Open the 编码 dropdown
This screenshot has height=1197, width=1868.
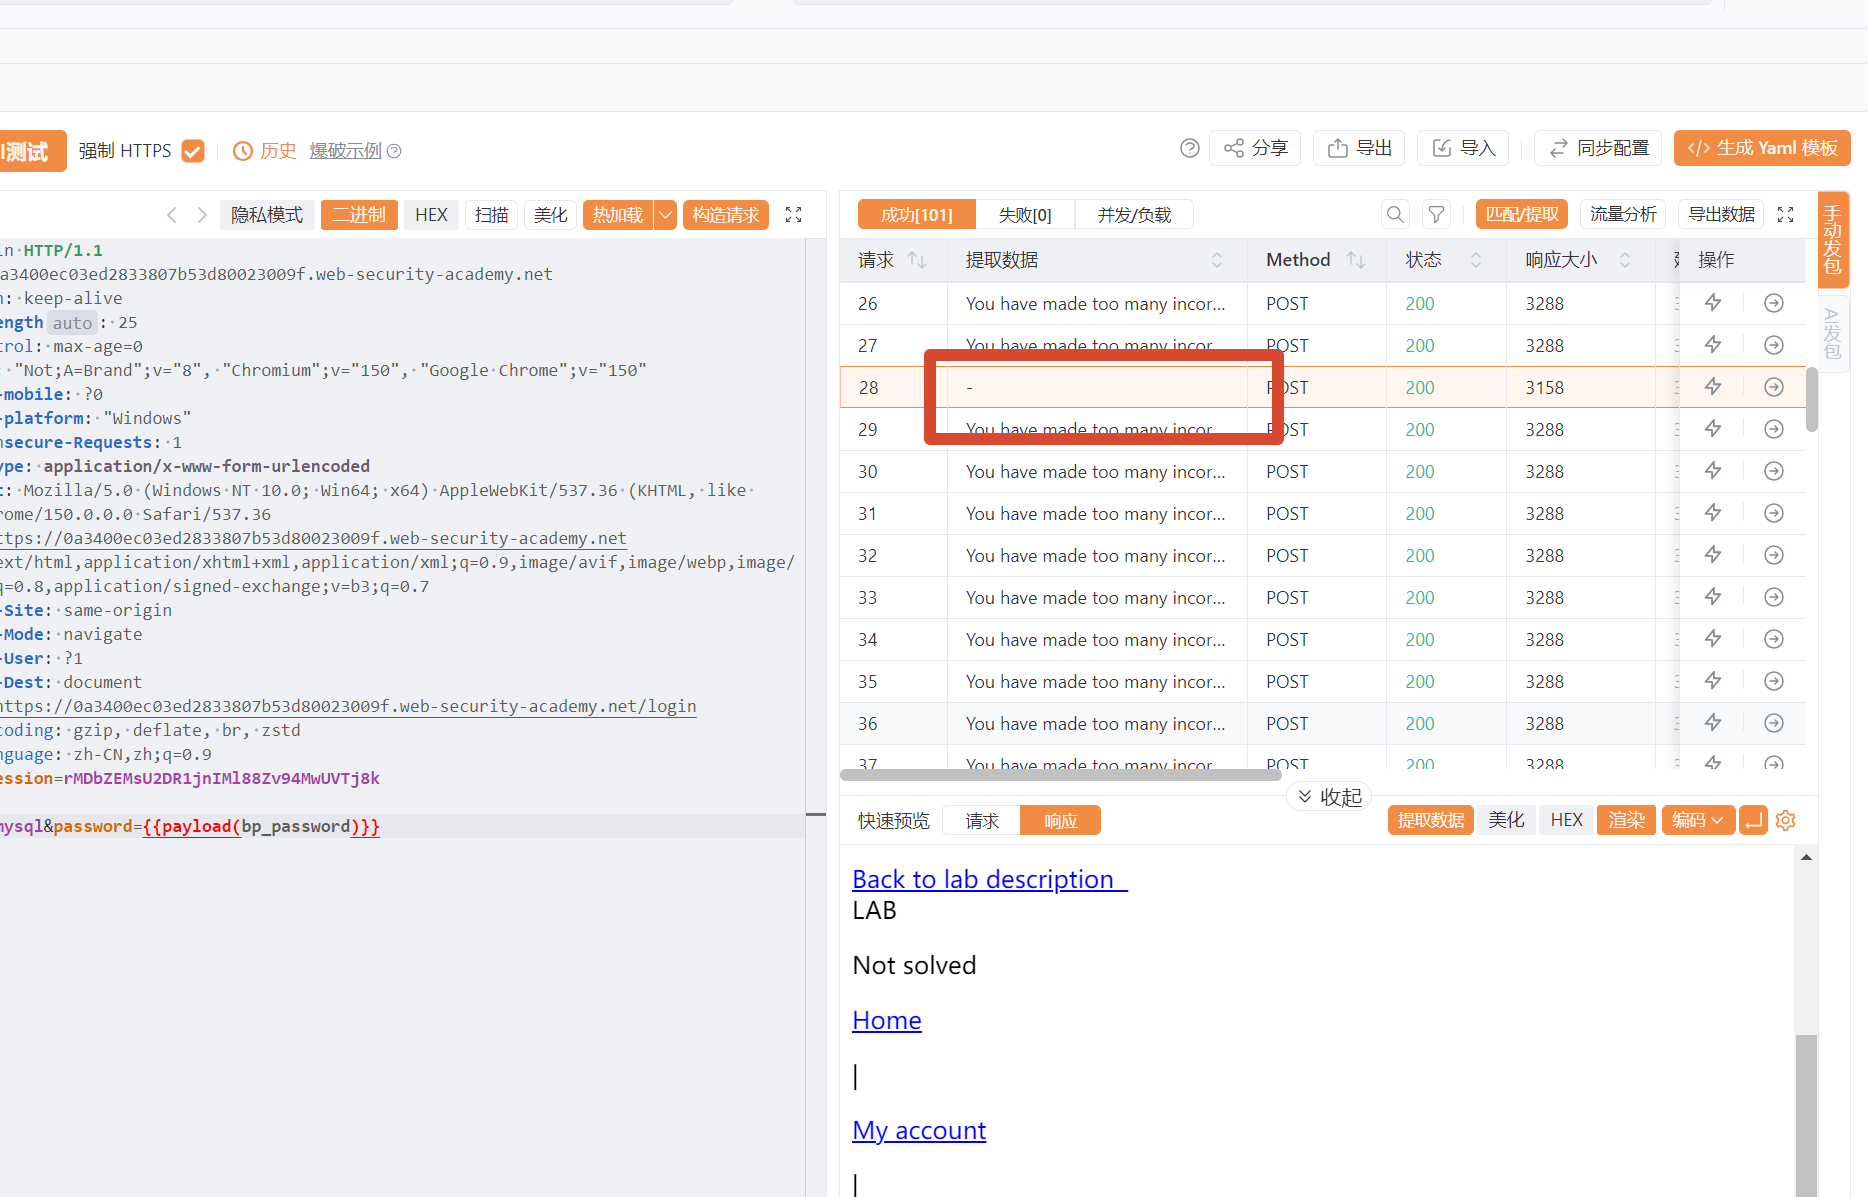pyautogui.click(x=1698, y=820)
